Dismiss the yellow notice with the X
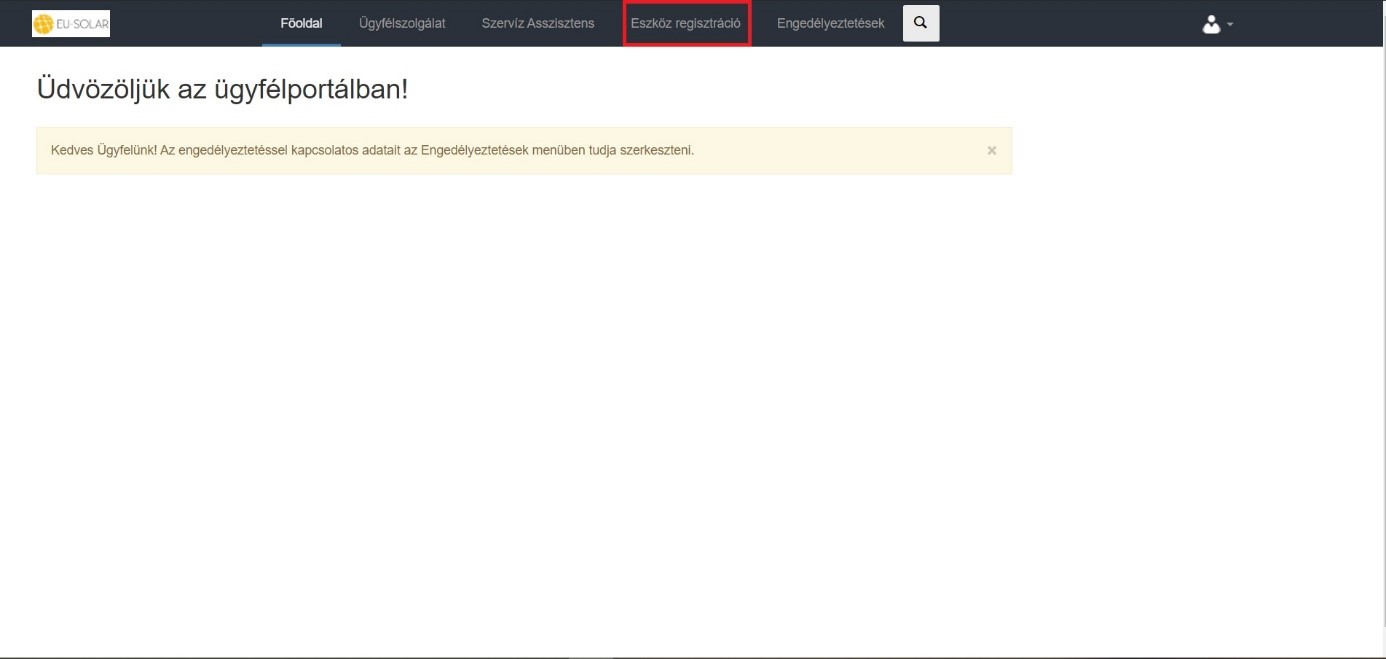 pos(992,151)
